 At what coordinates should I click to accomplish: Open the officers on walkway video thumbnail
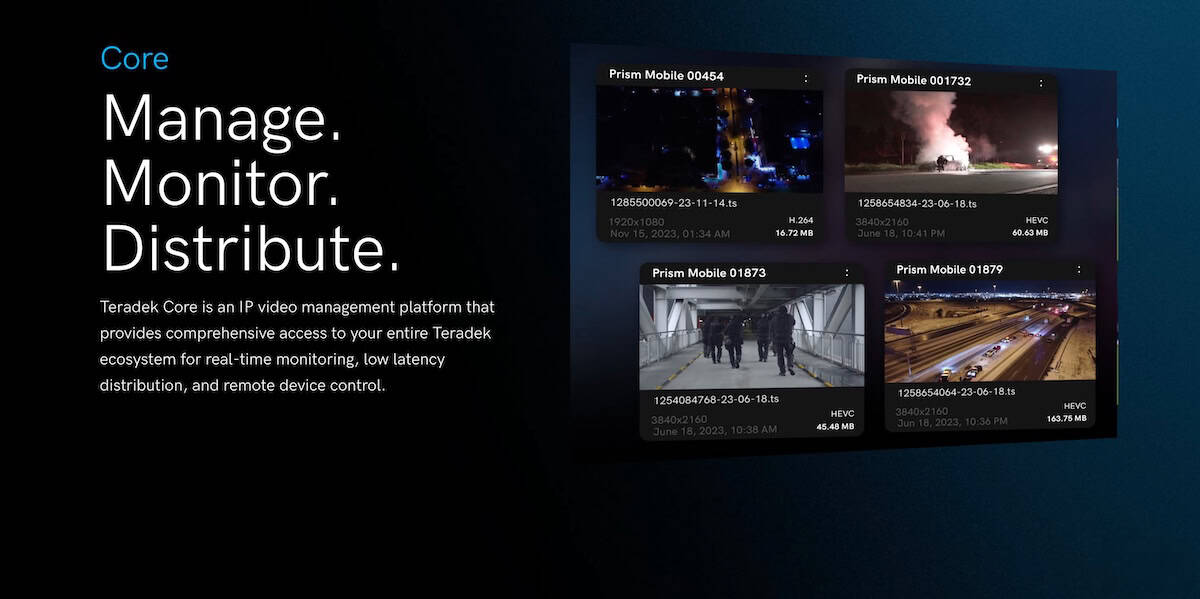click(752, 336)
